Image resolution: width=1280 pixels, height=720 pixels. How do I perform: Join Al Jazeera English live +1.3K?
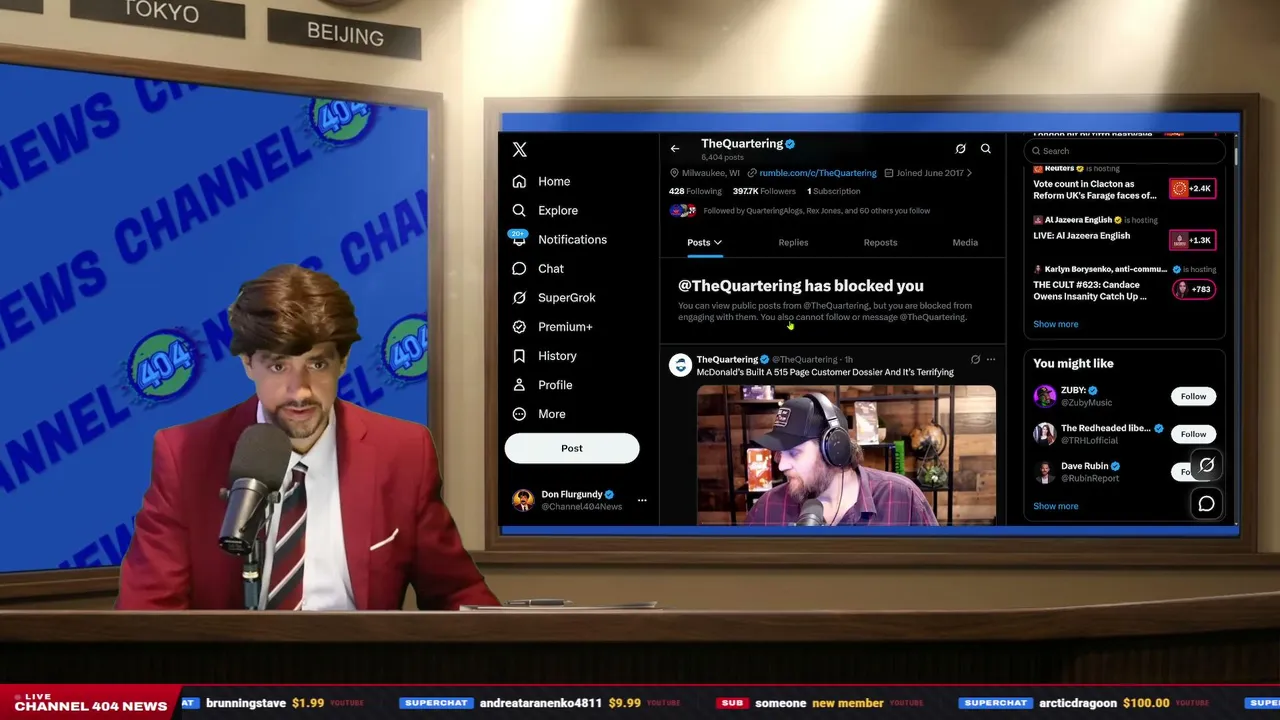coord(1192,240)
